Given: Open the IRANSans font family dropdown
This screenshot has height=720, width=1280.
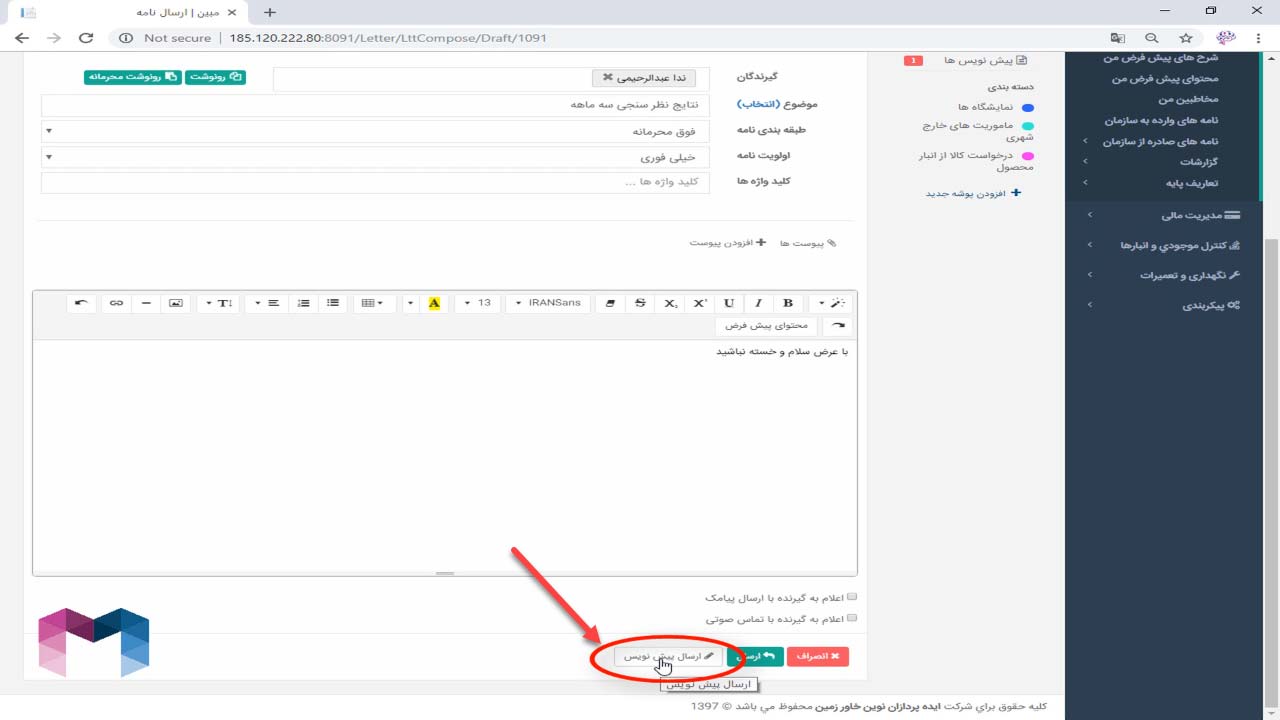Looking at the screenshot, I should click(548, 303).
